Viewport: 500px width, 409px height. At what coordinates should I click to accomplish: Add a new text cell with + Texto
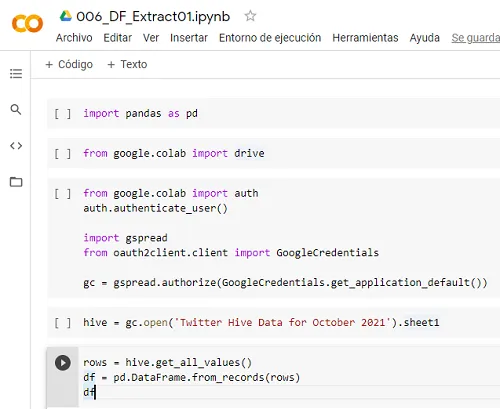pos(127,64)
